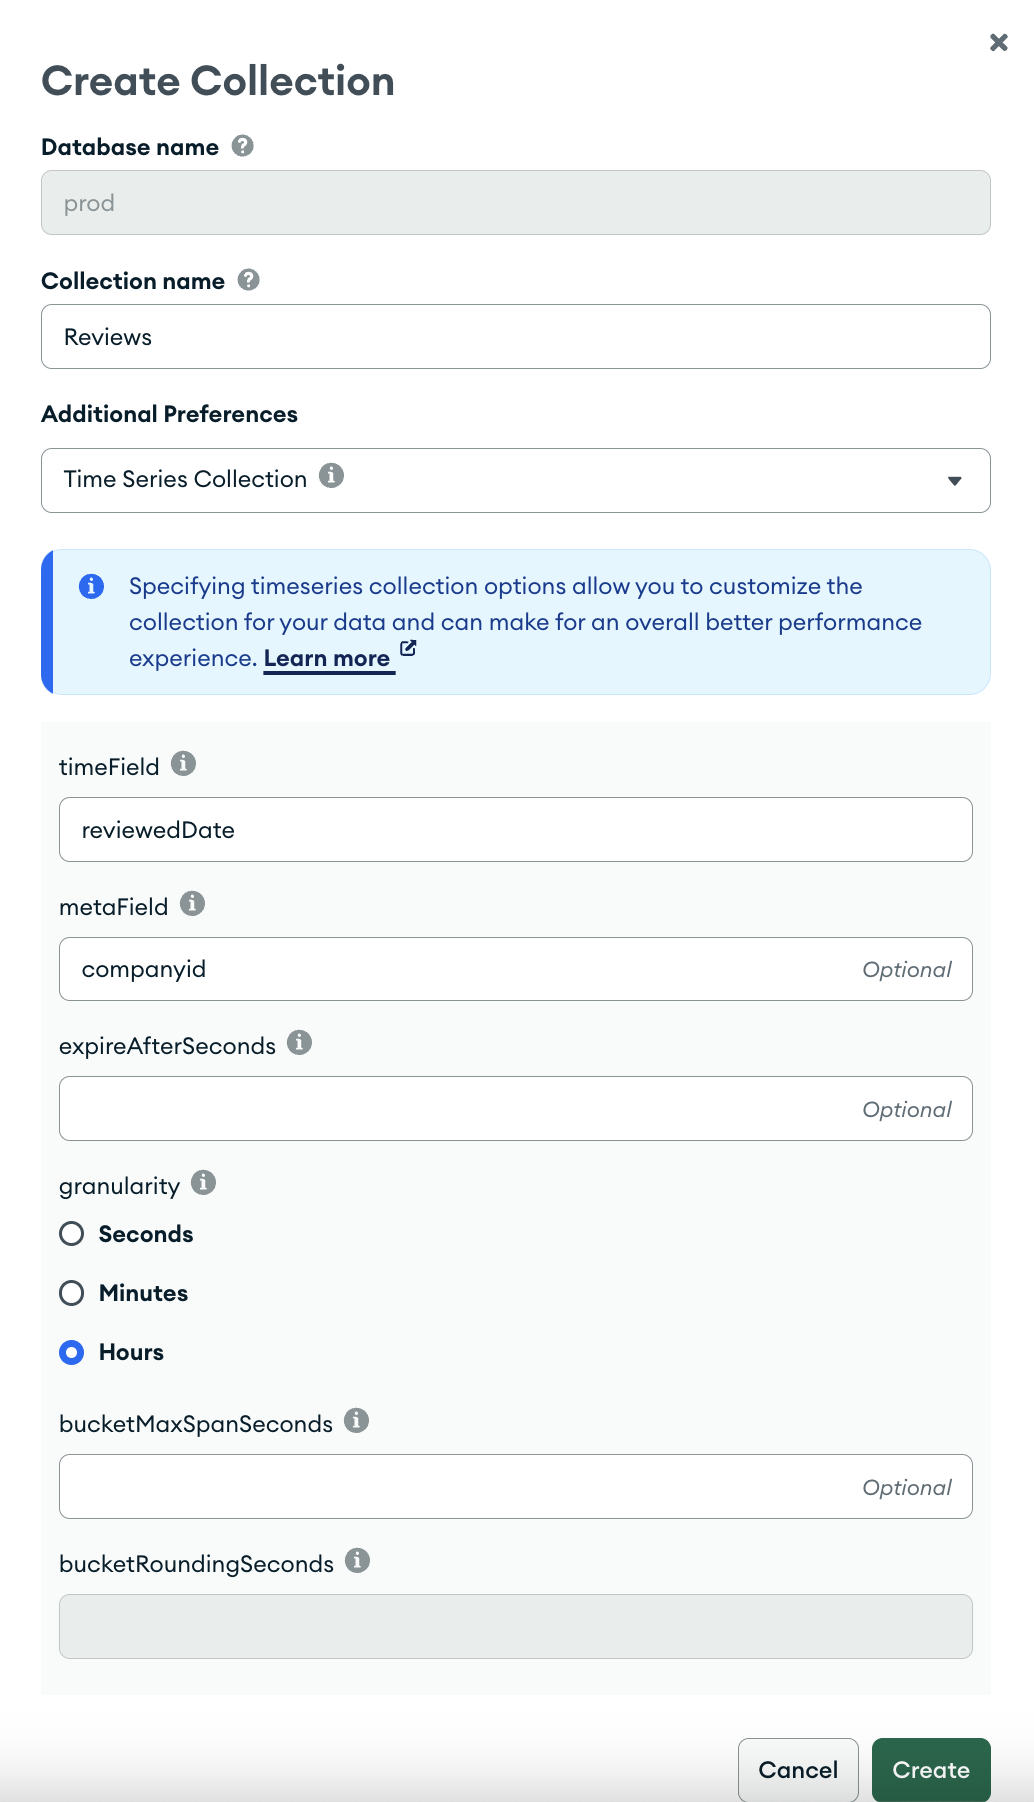Click inside the expireAfterSeconds input field
Viewport: 1034px width, 1802px height.
tap(516, 1108)
